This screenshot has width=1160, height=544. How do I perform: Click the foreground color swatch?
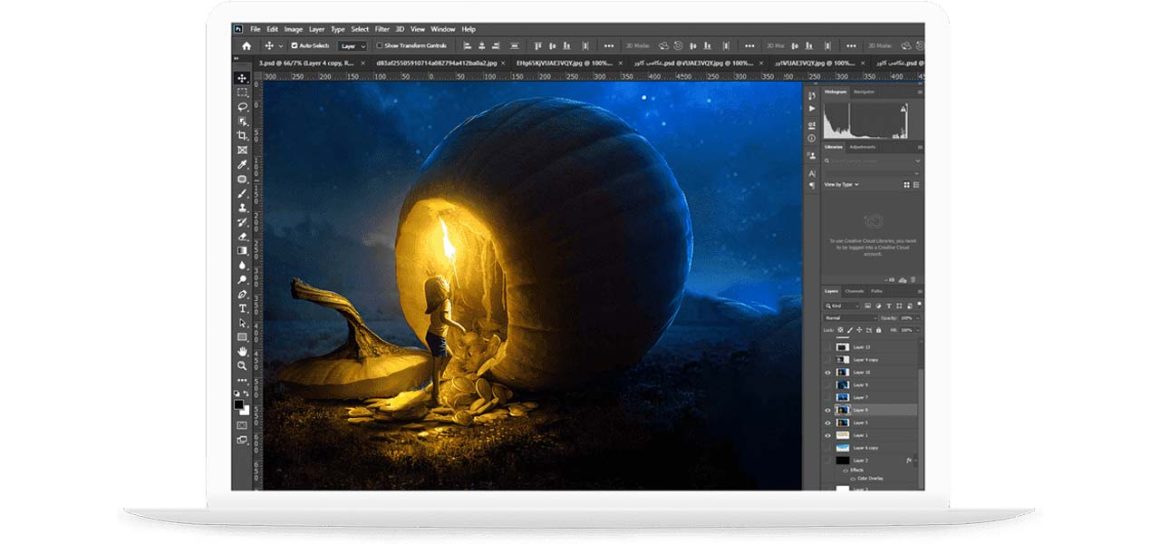point(240,403)
